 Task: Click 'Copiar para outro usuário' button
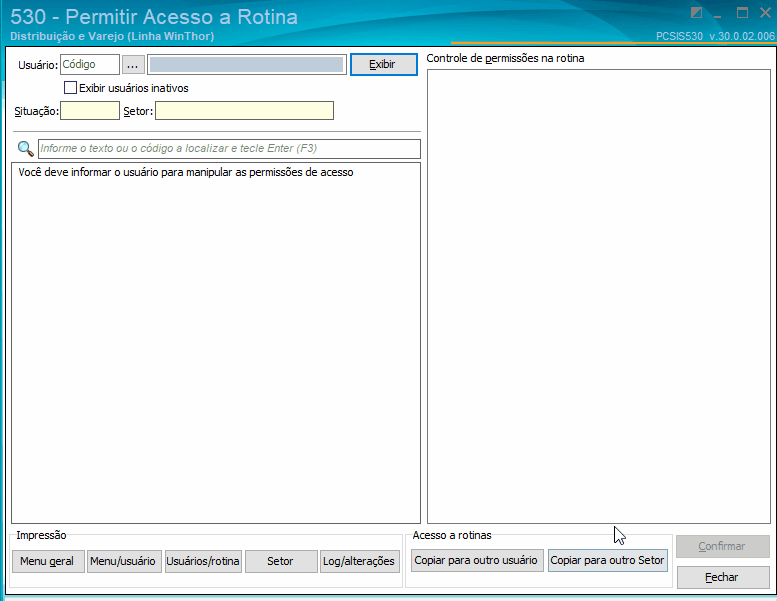tap(477, 560)
